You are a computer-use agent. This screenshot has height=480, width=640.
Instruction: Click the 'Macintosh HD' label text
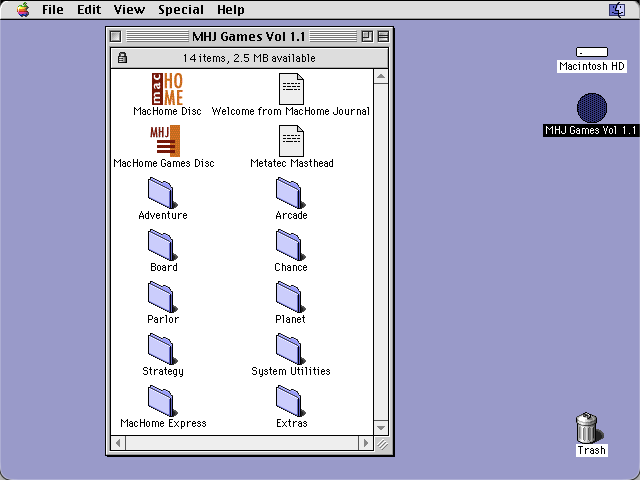592,66
